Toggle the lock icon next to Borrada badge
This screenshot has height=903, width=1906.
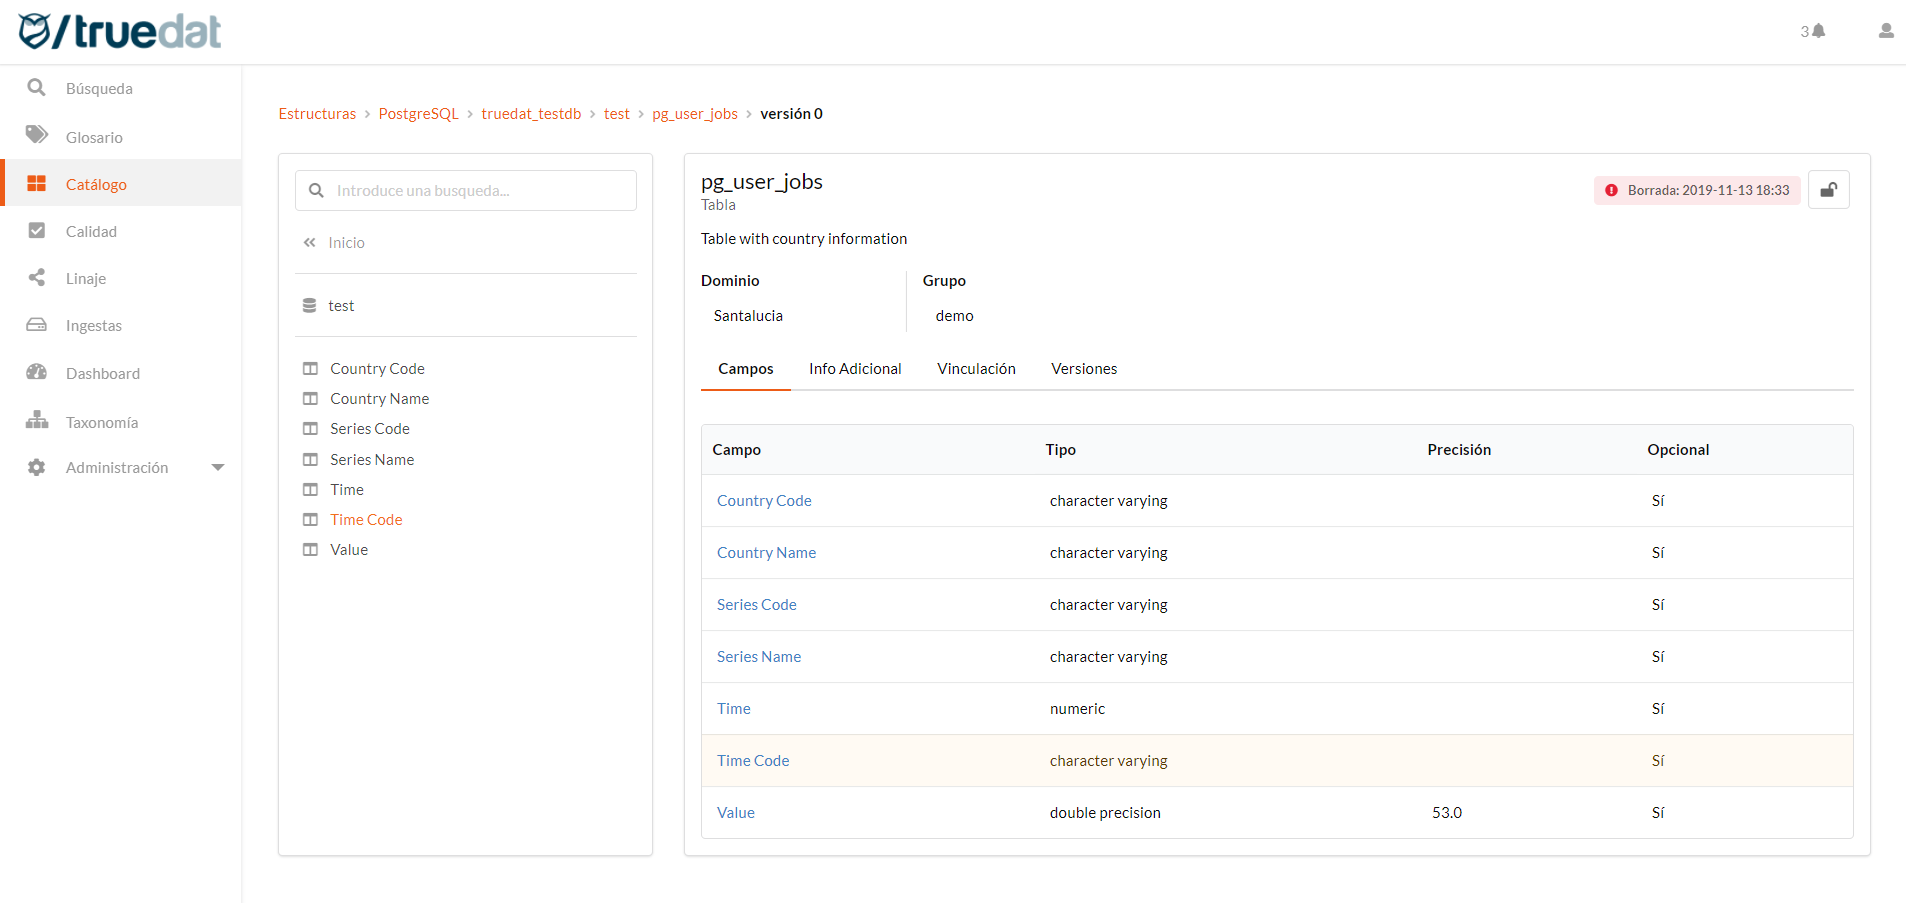1829,189
